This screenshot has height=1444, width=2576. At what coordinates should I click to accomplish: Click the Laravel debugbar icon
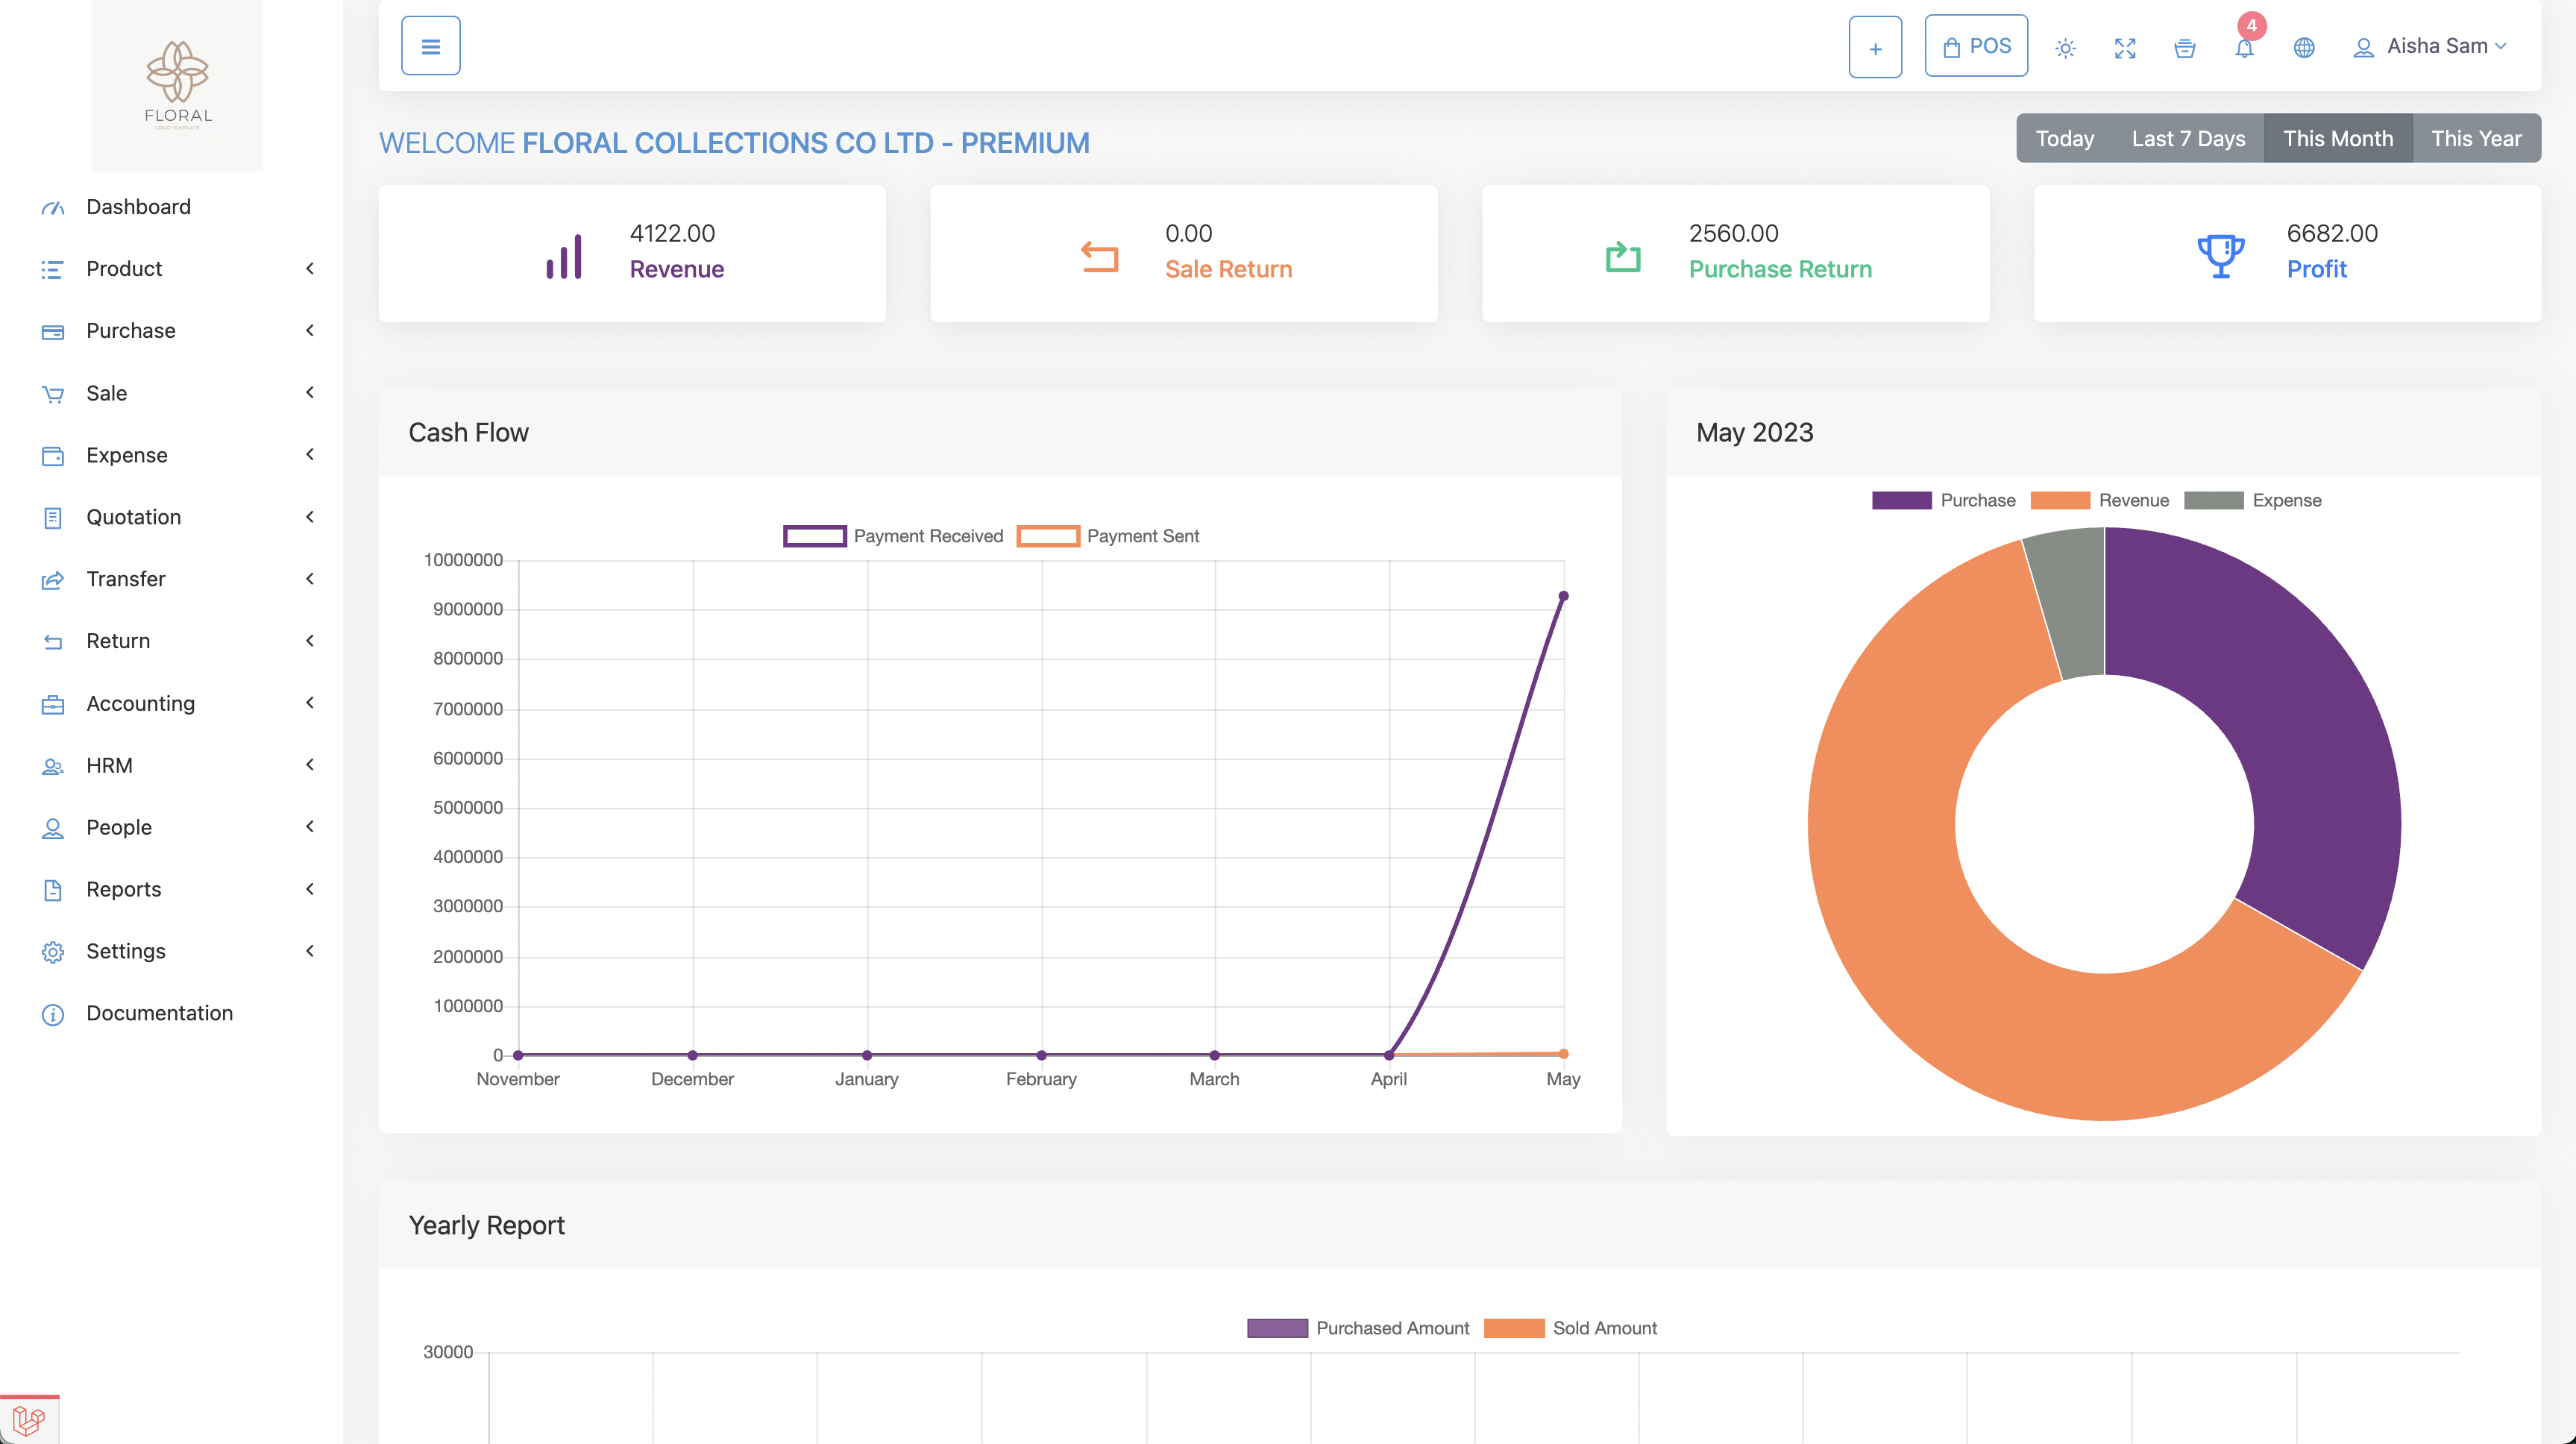coord(29,1419)
